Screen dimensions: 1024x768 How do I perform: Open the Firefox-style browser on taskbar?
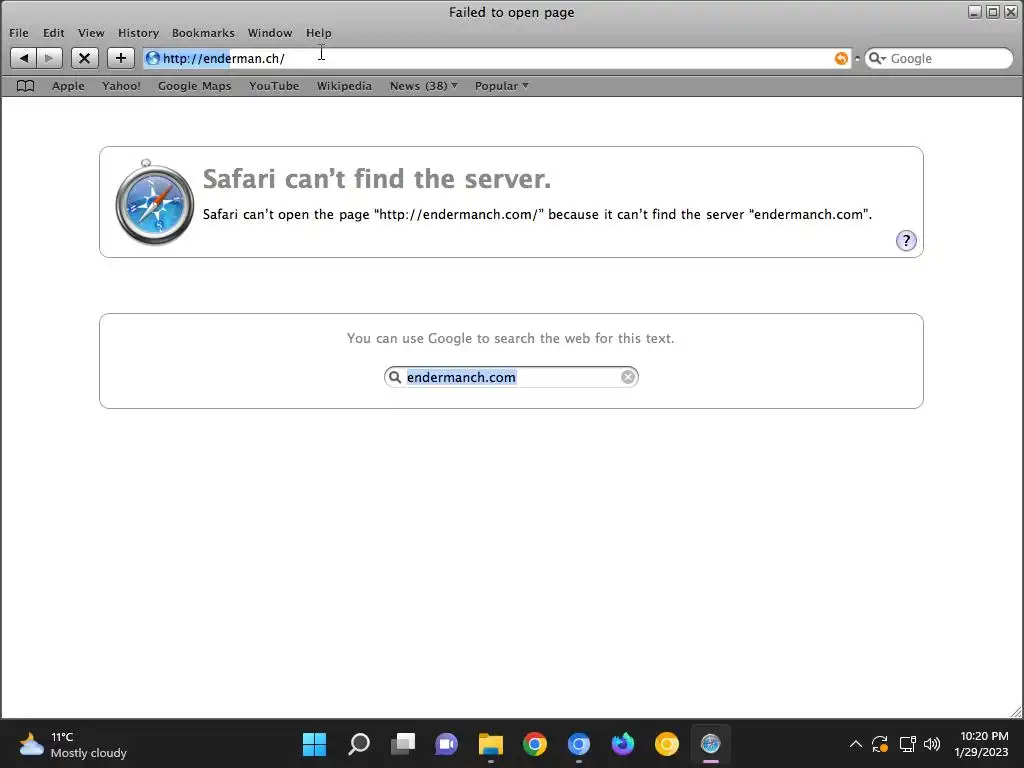(x=622, y=744)
